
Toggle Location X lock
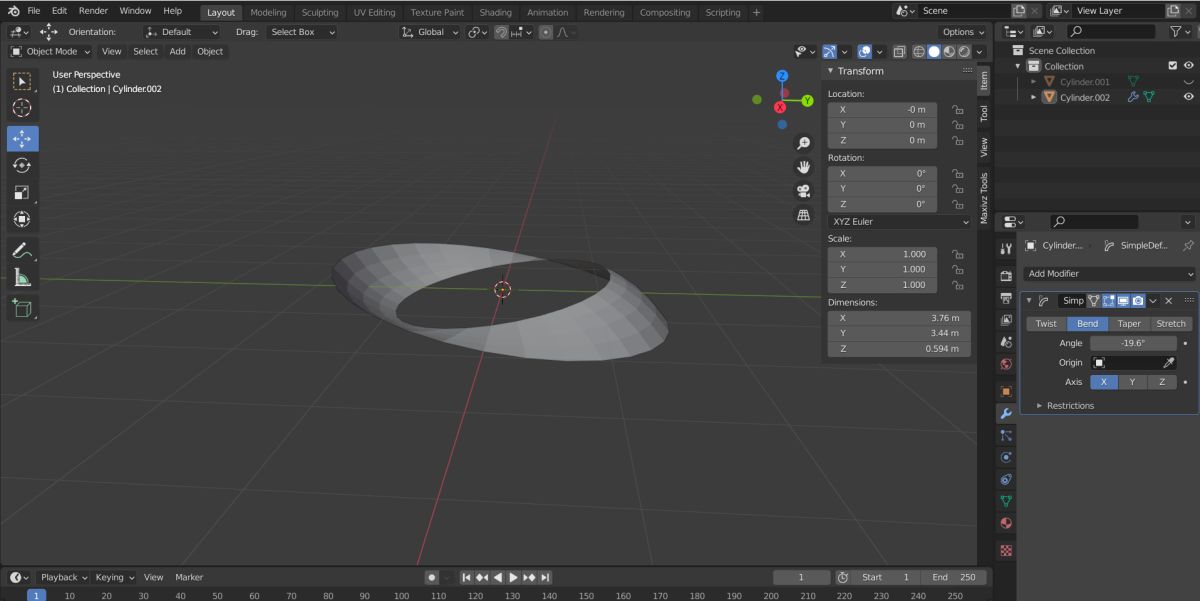point(957,109)
